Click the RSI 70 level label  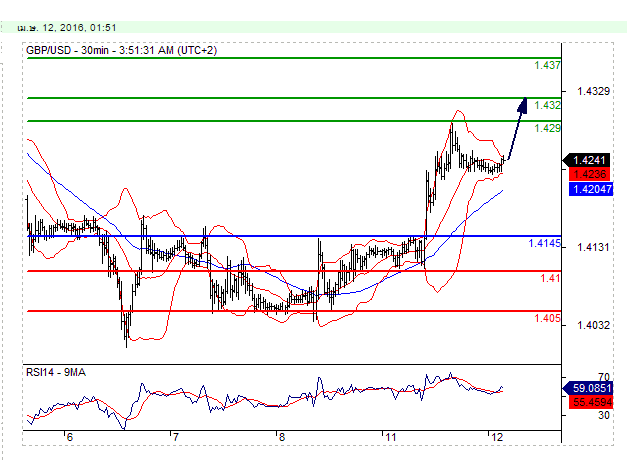[x=604, y=377]
